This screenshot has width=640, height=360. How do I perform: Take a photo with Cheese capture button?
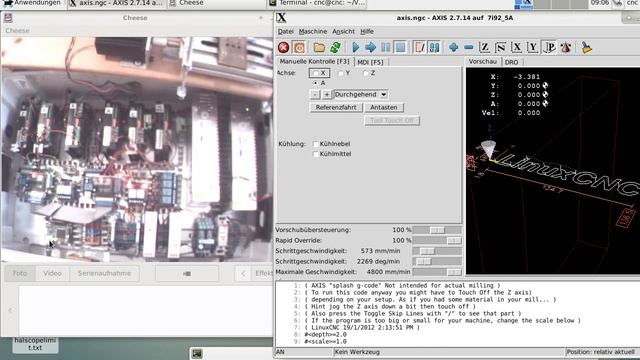(x=187, y=273)
